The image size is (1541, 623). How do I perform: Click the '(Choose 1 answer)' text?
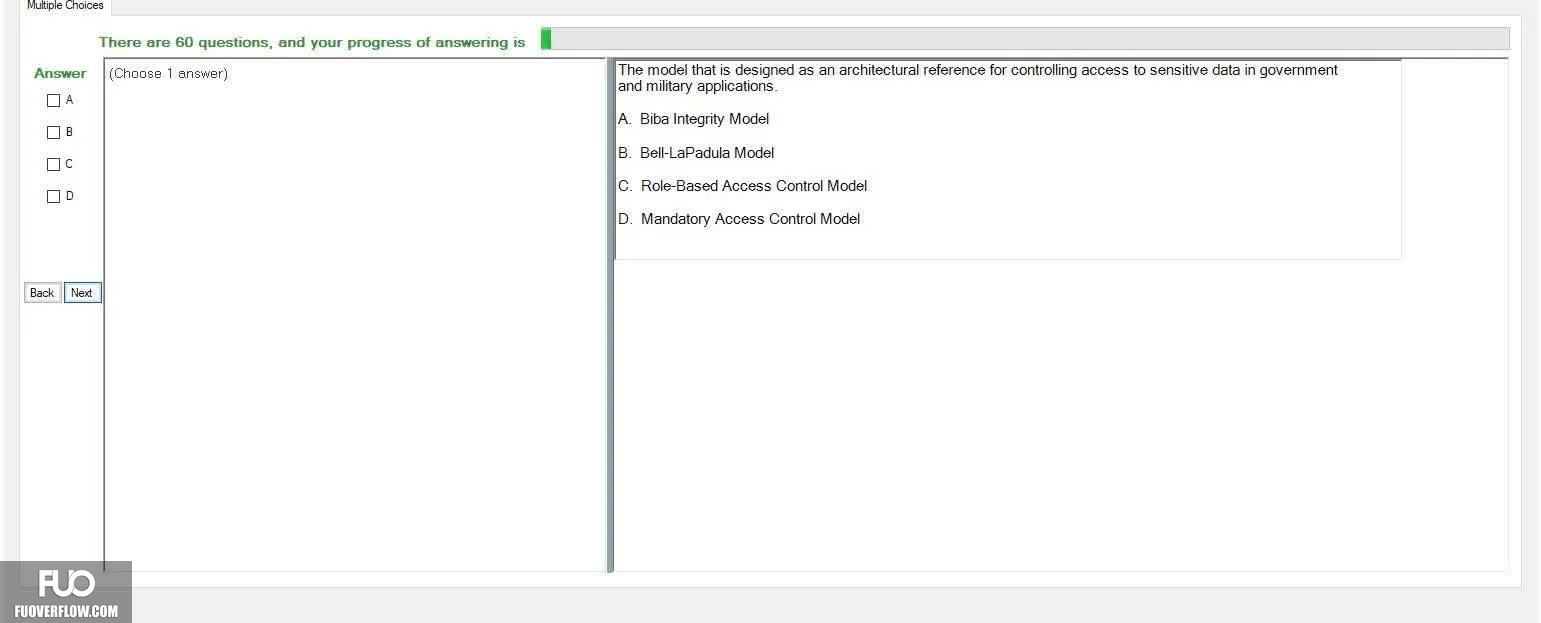click(x=168, y=74)
